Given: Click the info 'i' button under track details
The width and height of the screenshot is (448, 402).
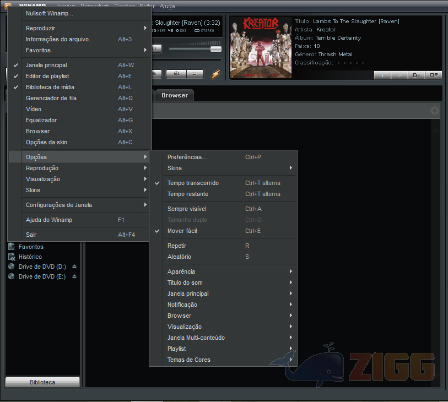Looking at the screenshot, I should [x=382, y=75].
